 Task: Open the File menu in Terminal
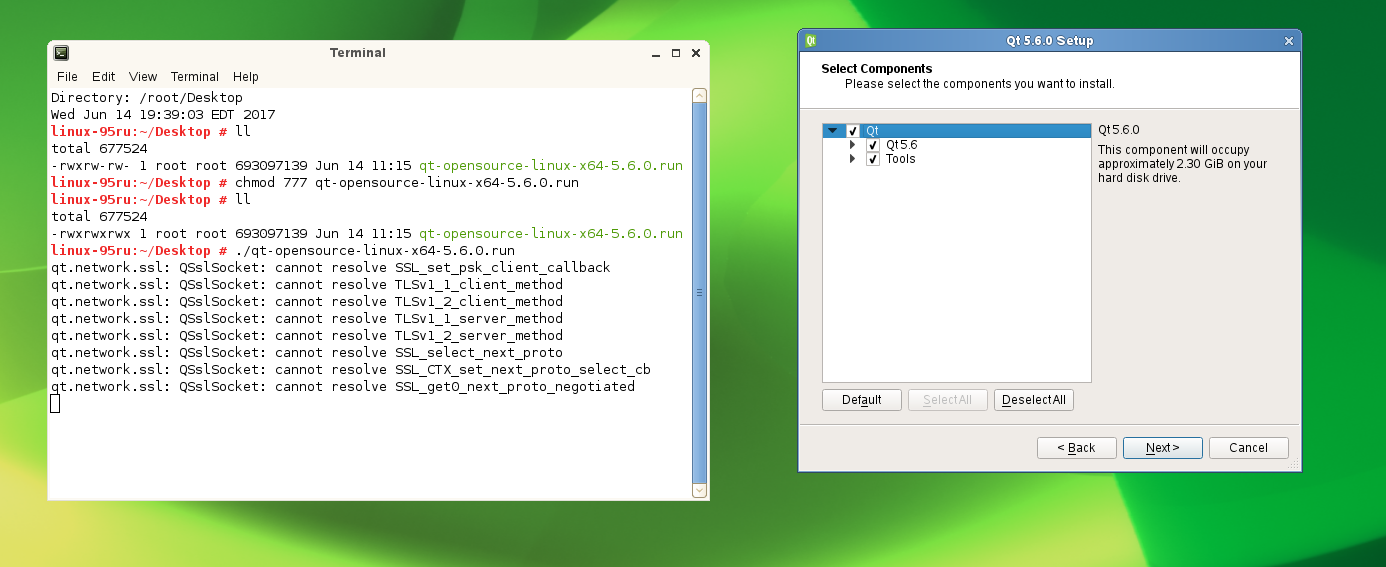click(67, 77)
